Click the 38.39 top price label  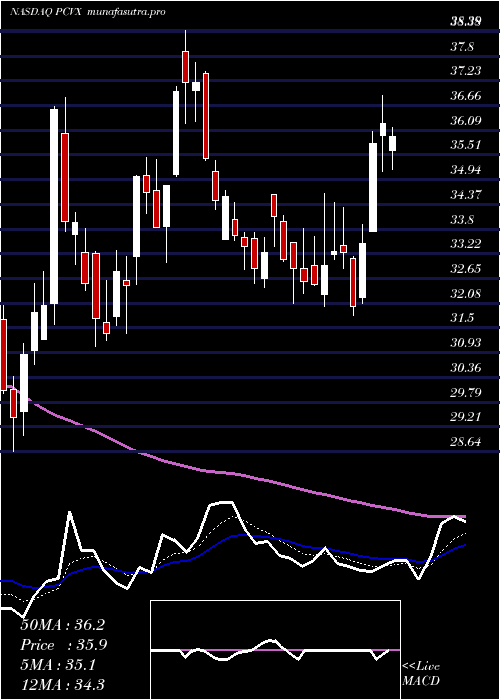coord(465,21)
